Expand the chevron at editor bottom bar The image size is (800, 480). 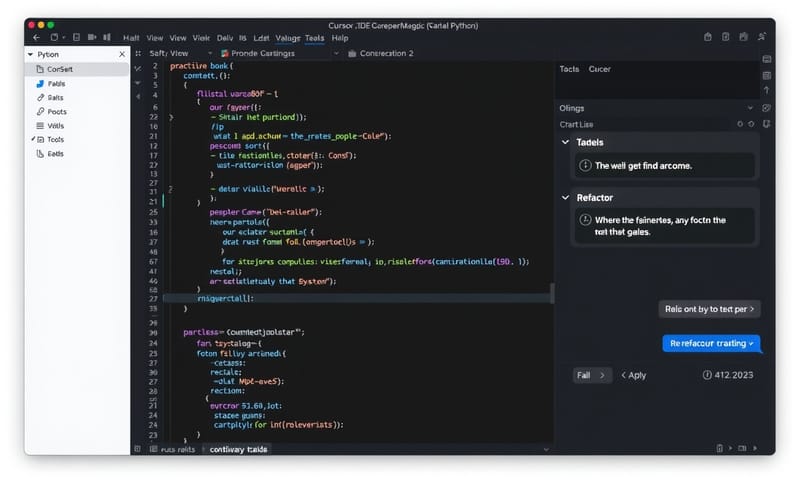tap(546, 449)
